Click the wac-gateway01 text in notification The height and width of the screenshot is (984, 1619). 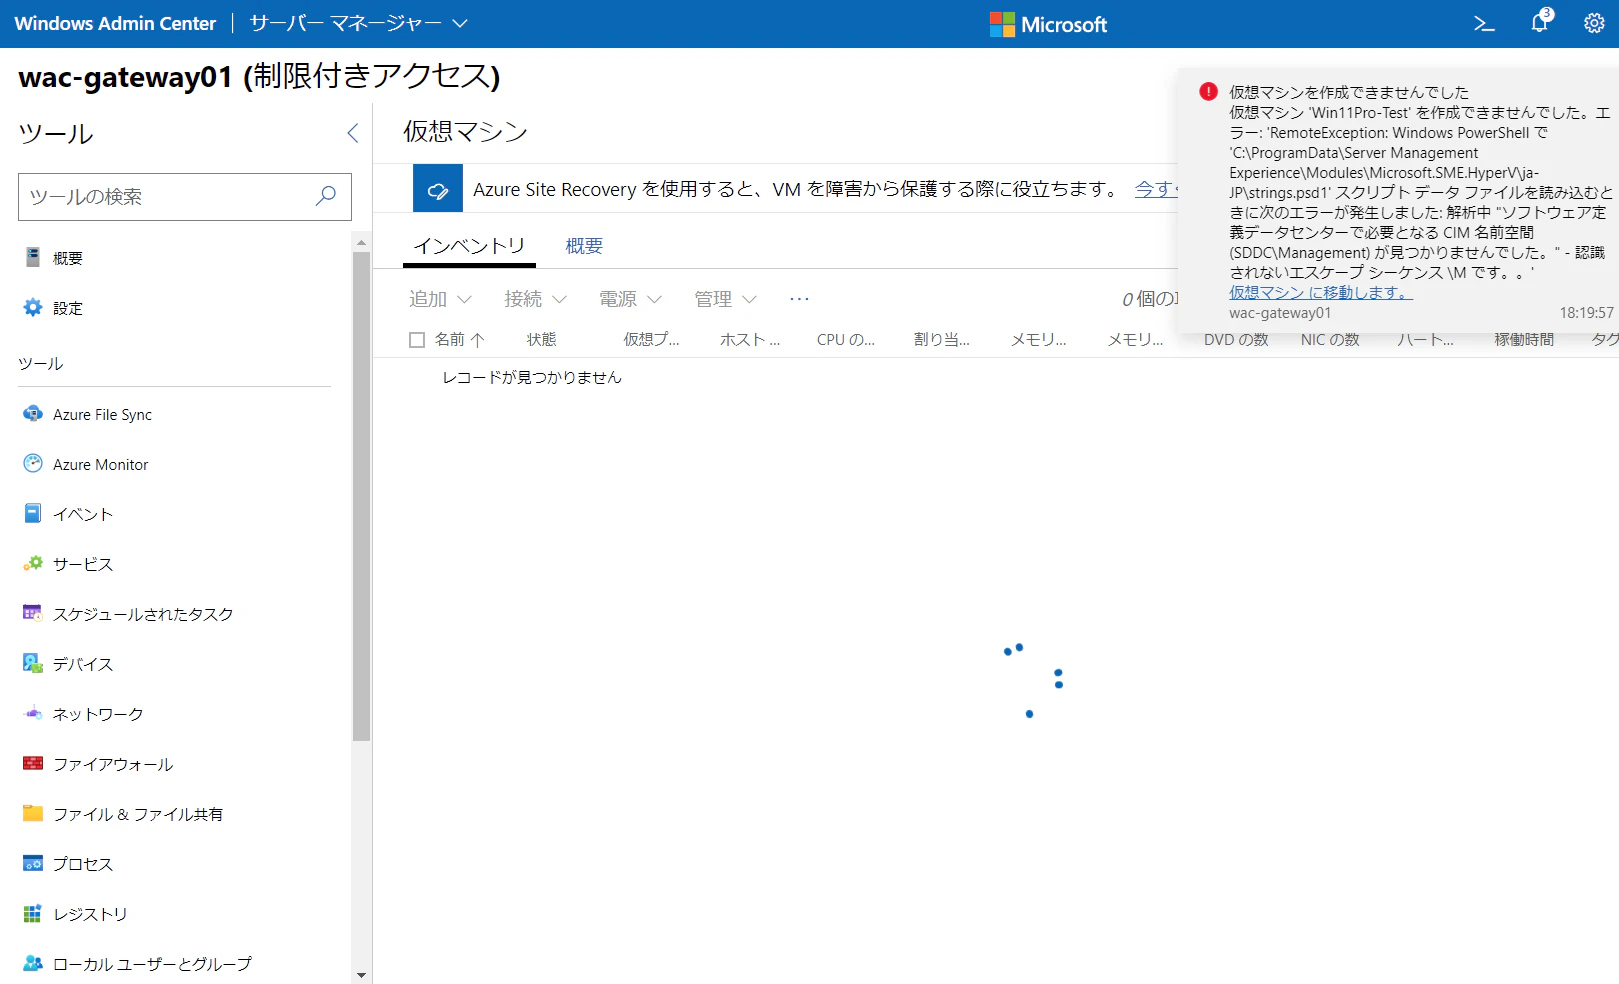[1280, 313]
